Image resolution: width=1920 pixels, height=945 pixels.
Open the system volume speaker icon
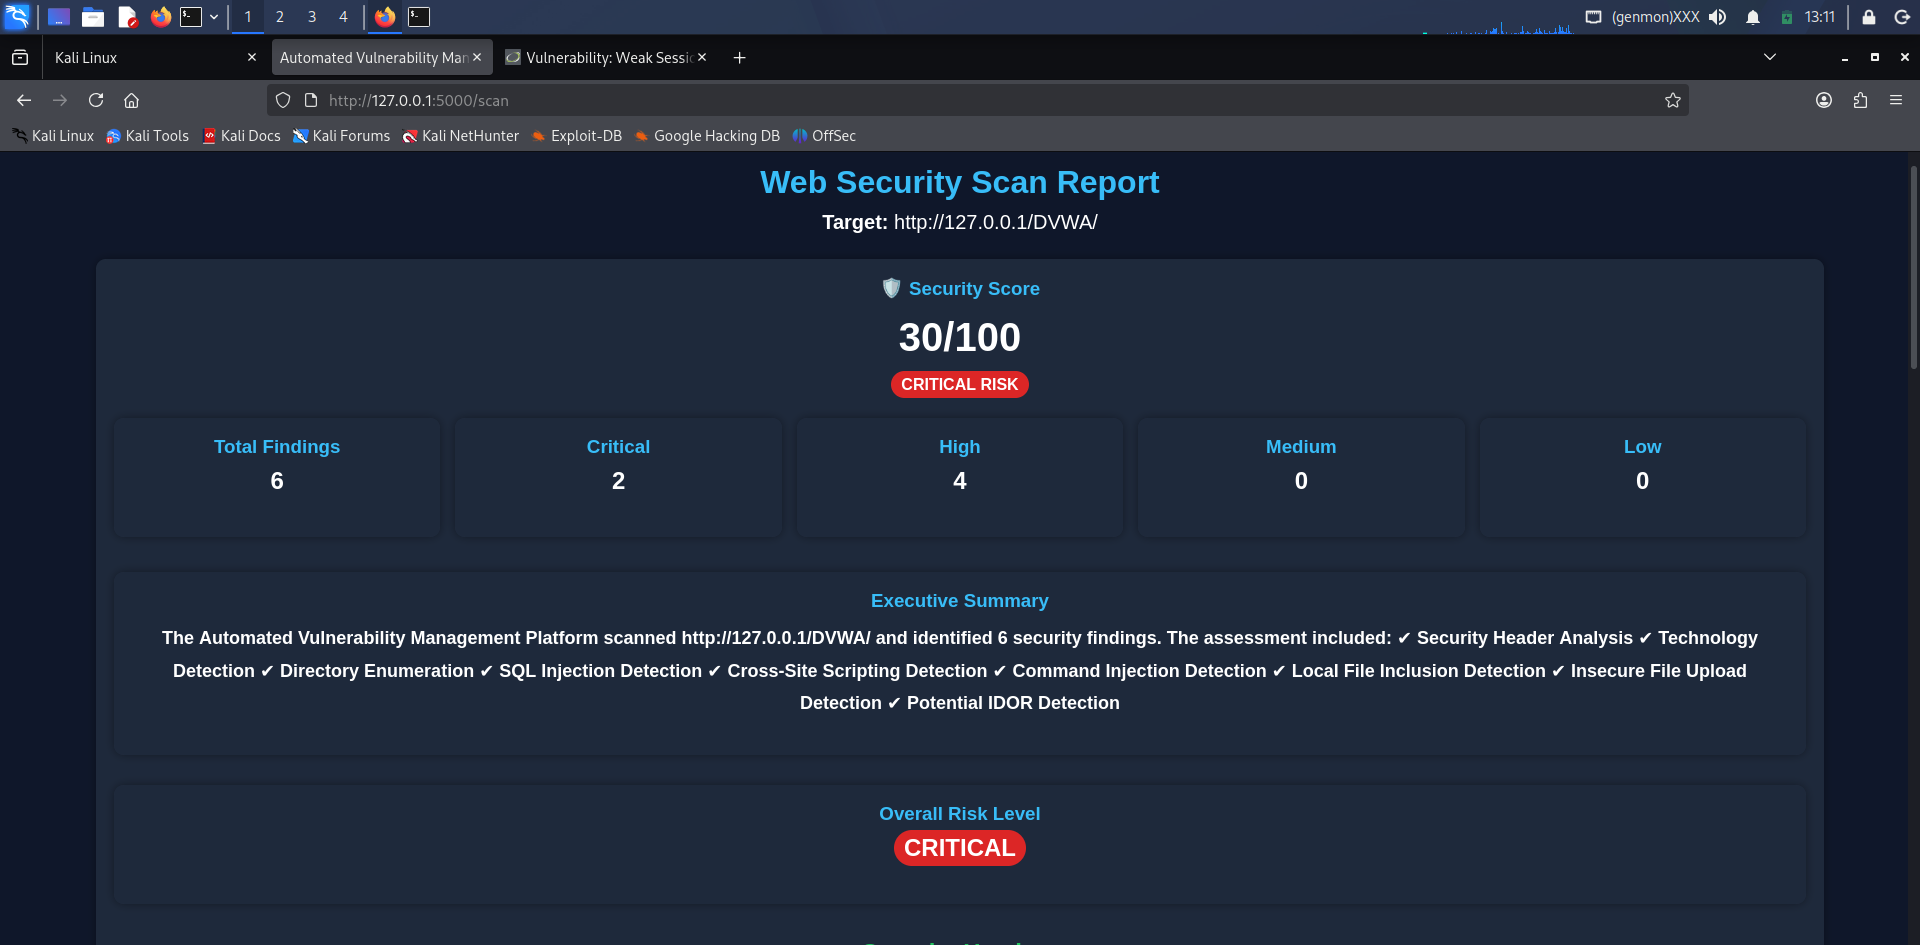[1718, 17]
